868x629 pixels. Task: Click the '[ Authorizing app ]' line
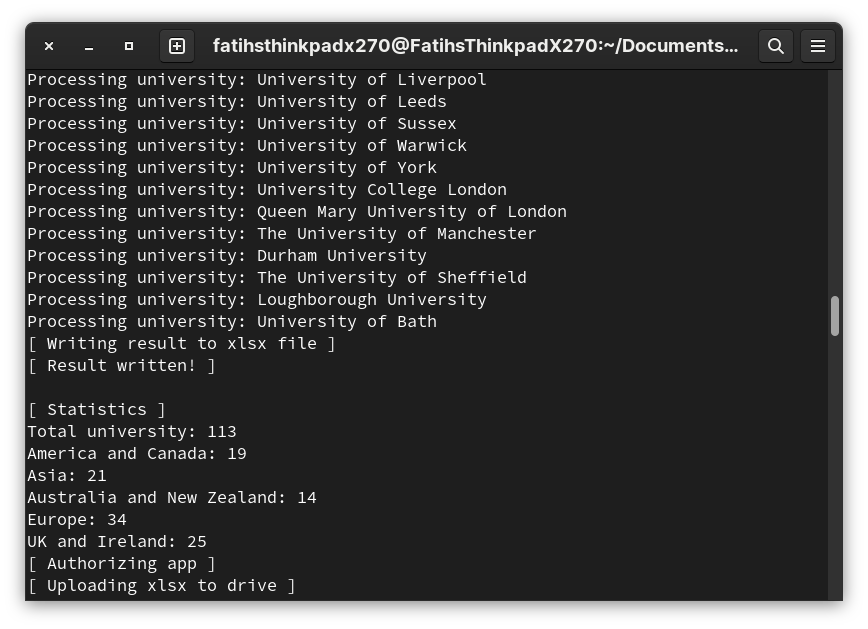pos(121,564)
